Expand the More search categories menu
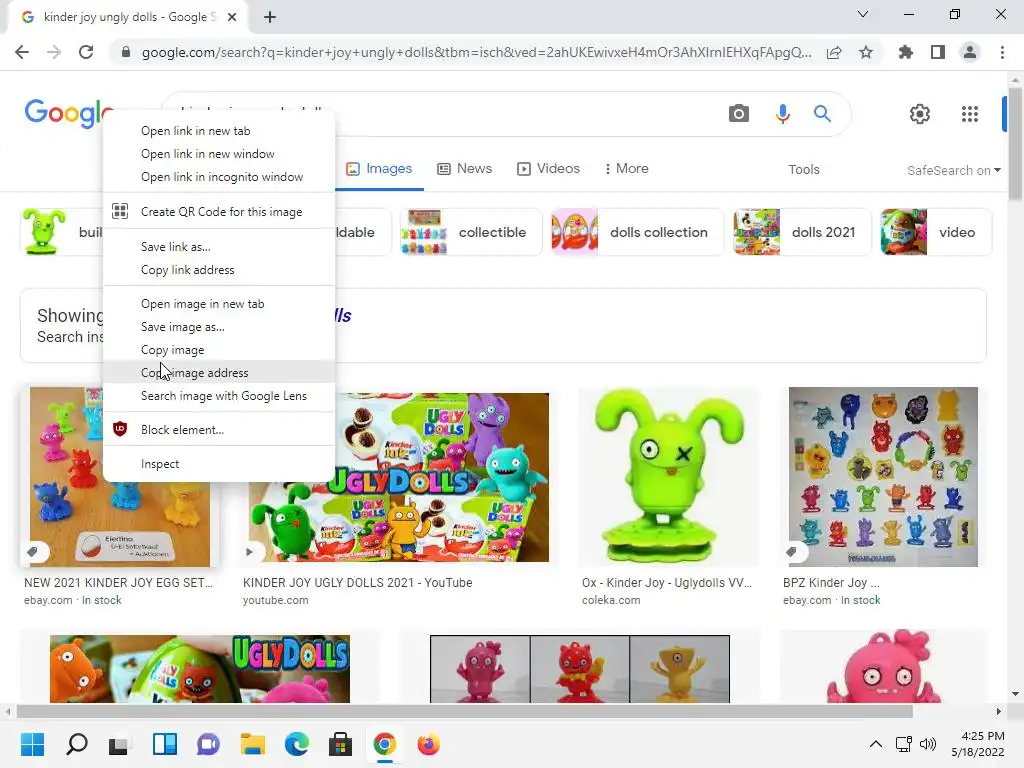1024x768 pixels. 627,168
